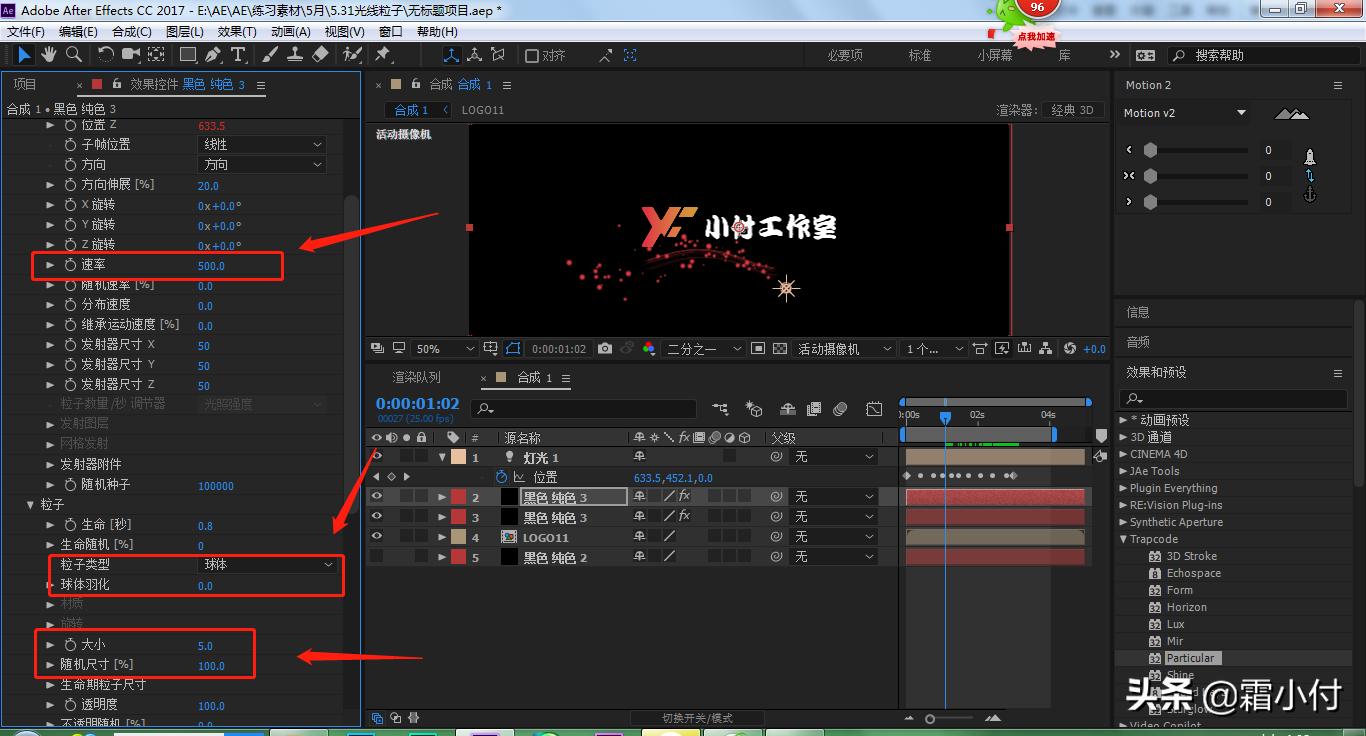Open the 50% magnification dropdown

444,348
